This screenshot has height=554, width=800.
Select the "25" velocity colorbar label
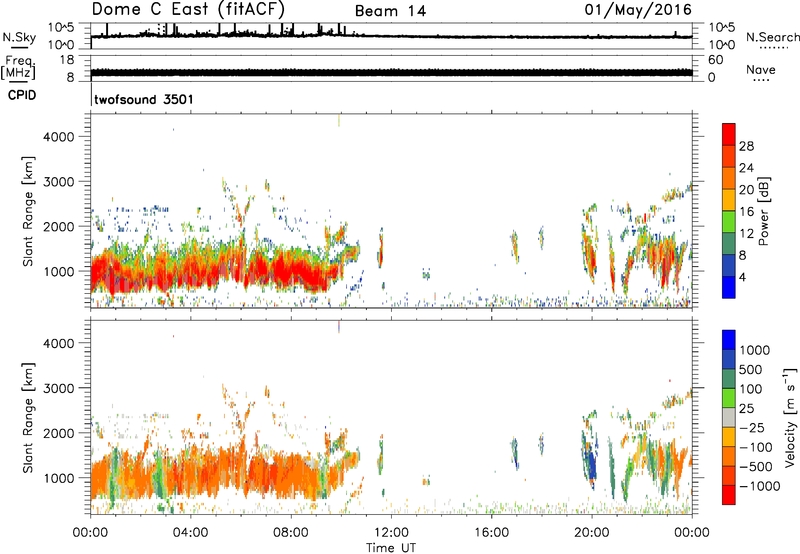[748, 409]
